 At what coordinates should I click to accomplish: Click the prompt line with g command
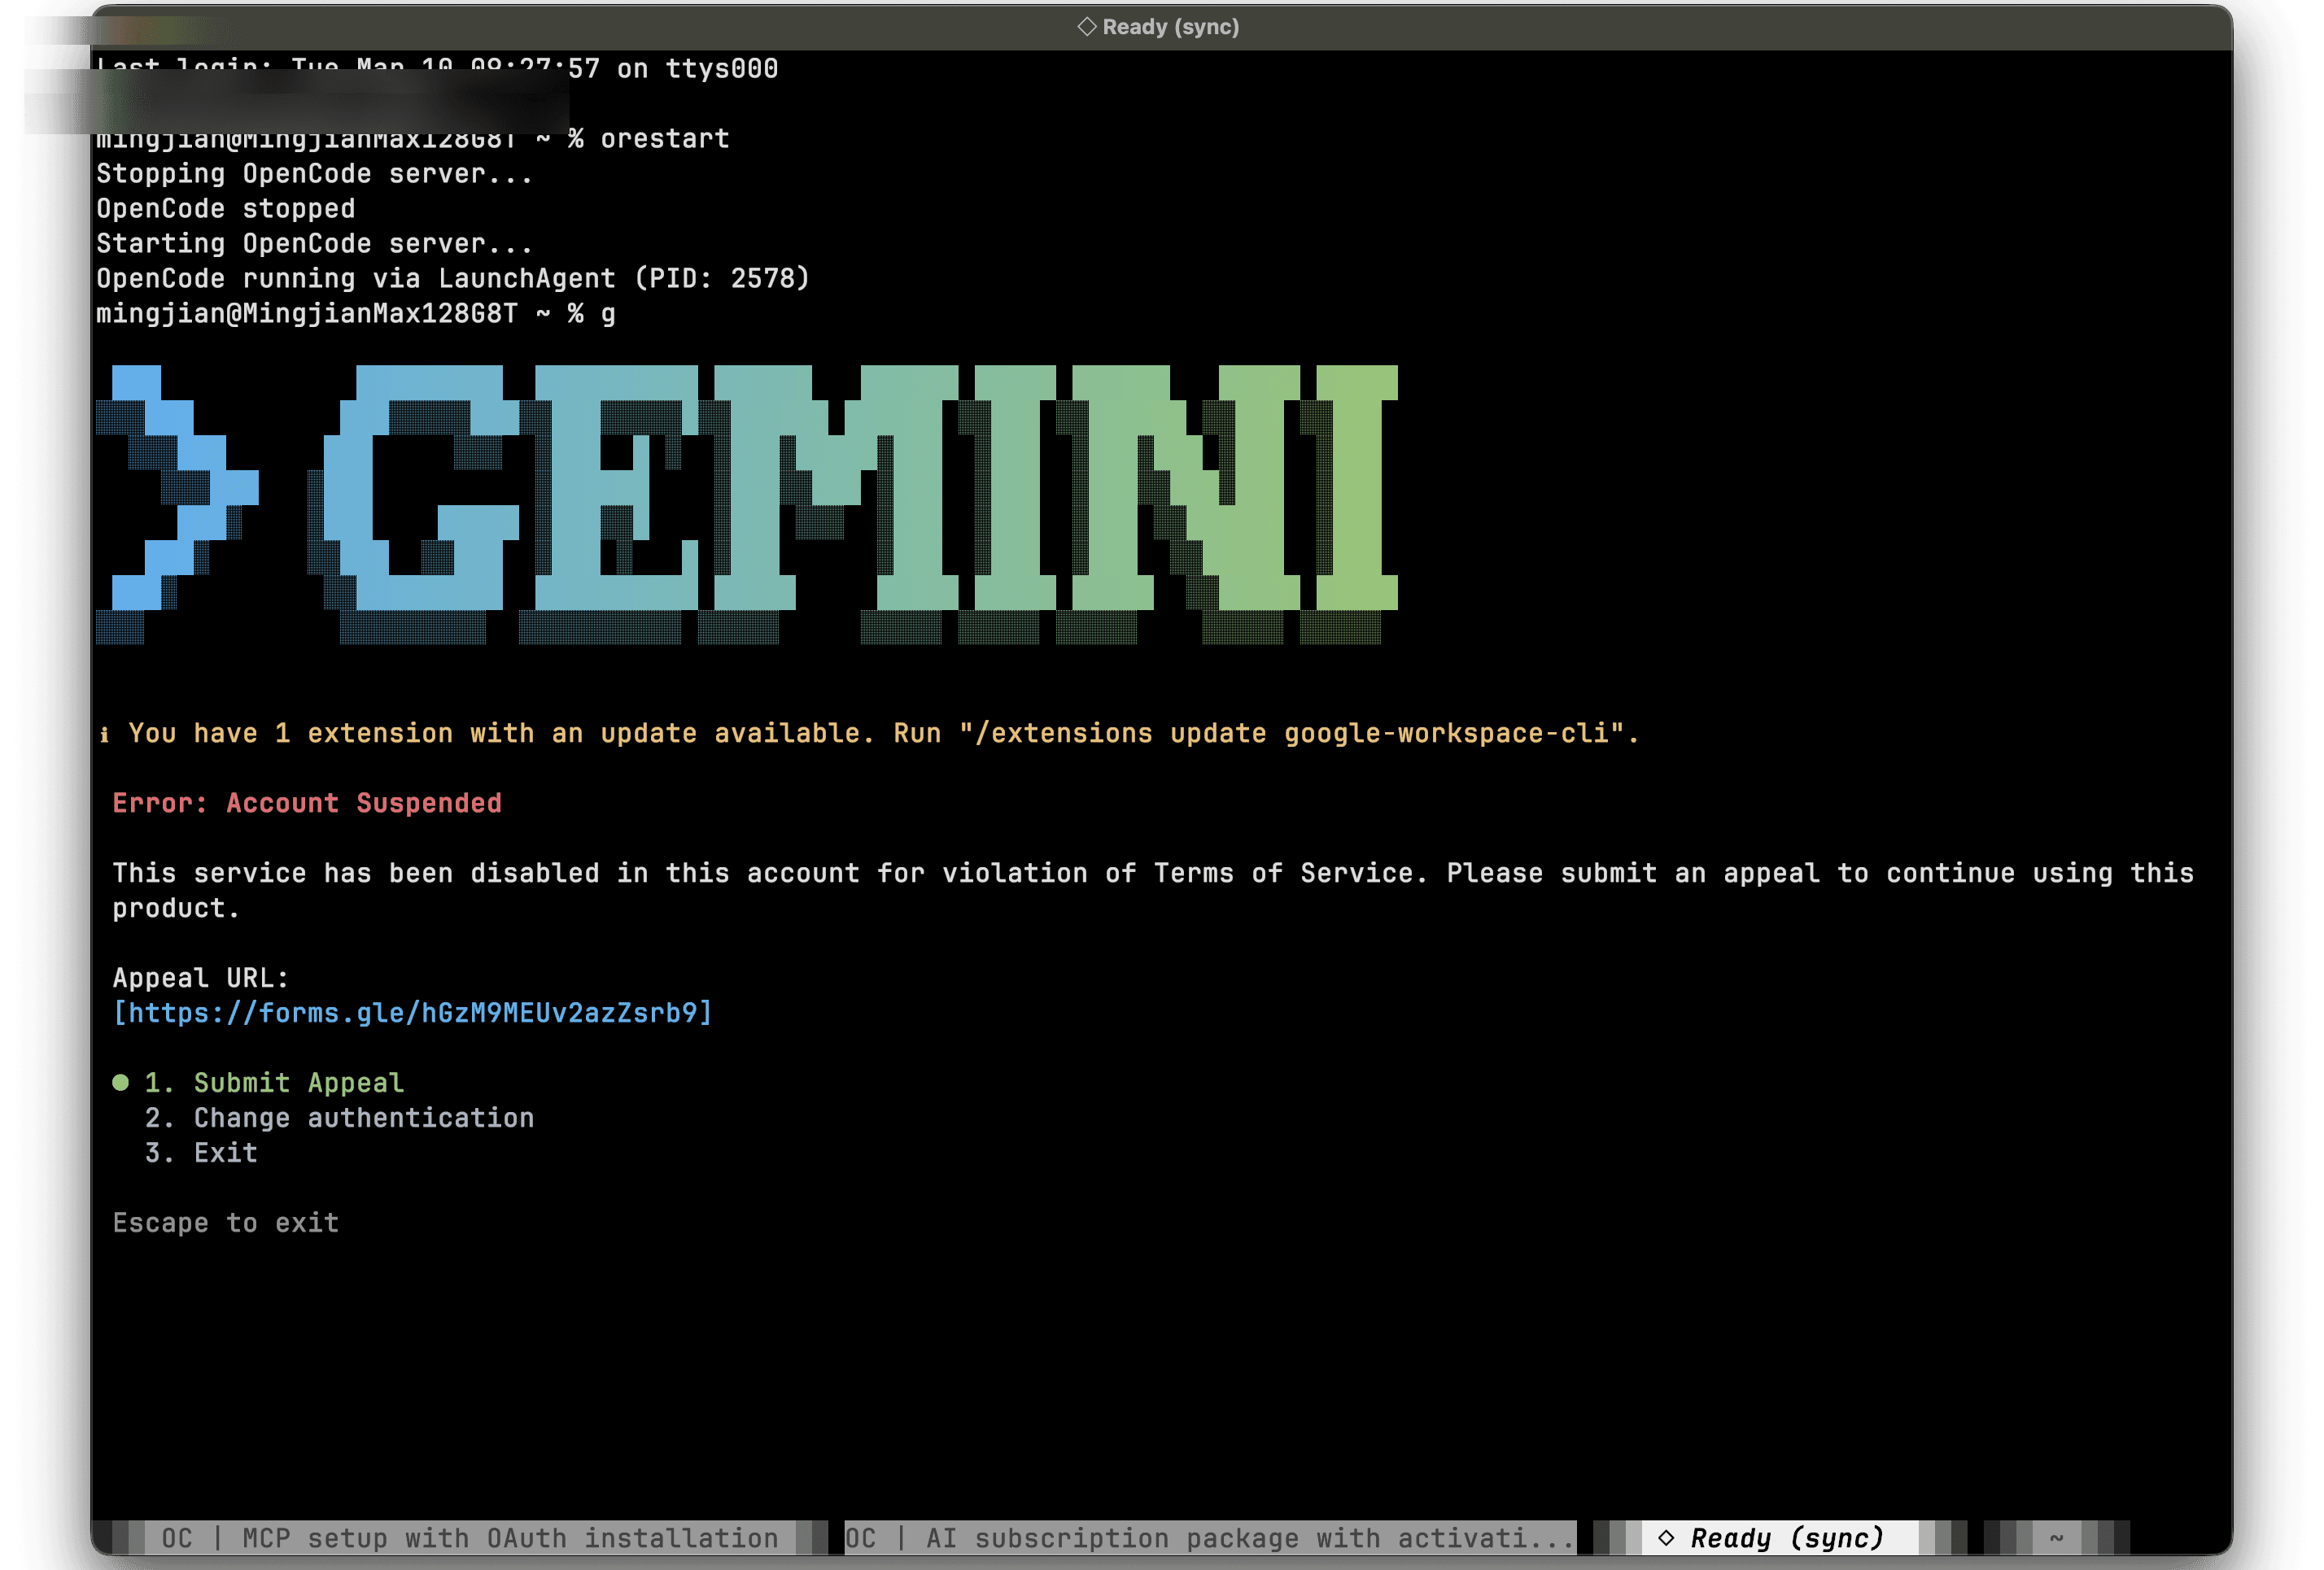pos(356,314)
